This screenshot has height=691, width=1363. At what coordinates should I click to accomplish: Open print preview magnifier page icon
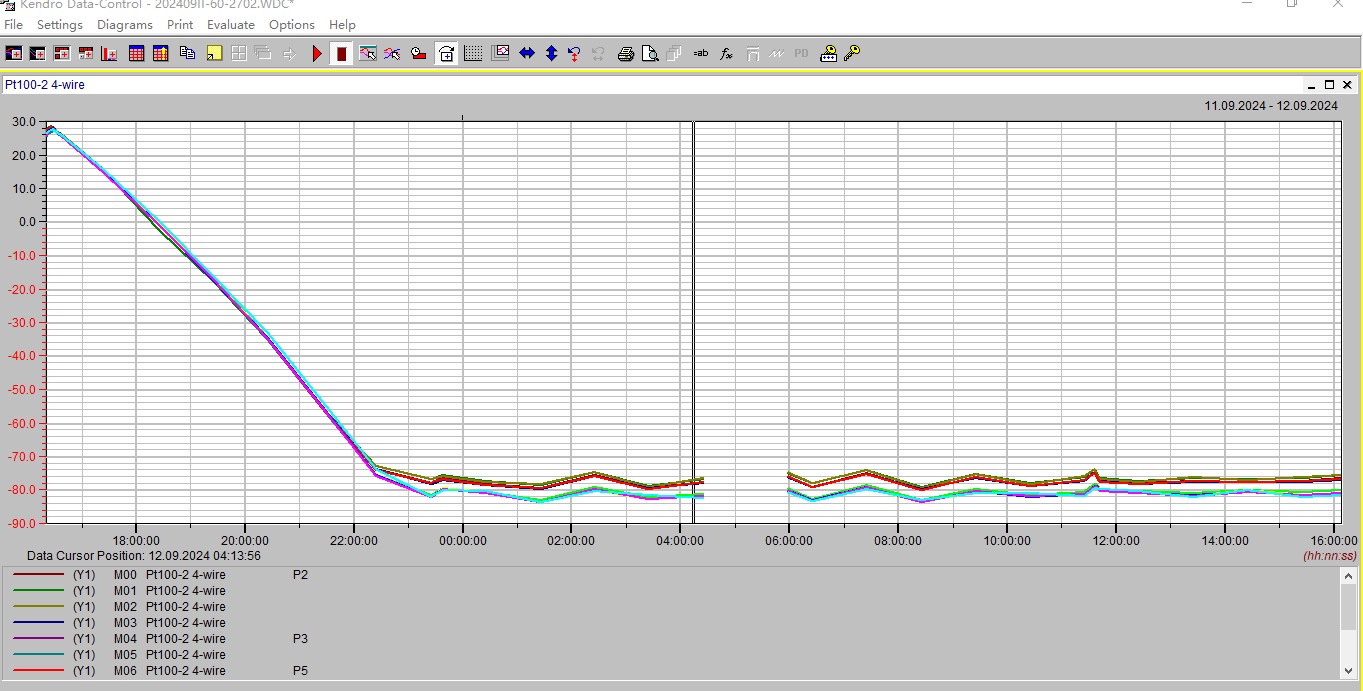(650, 54)
